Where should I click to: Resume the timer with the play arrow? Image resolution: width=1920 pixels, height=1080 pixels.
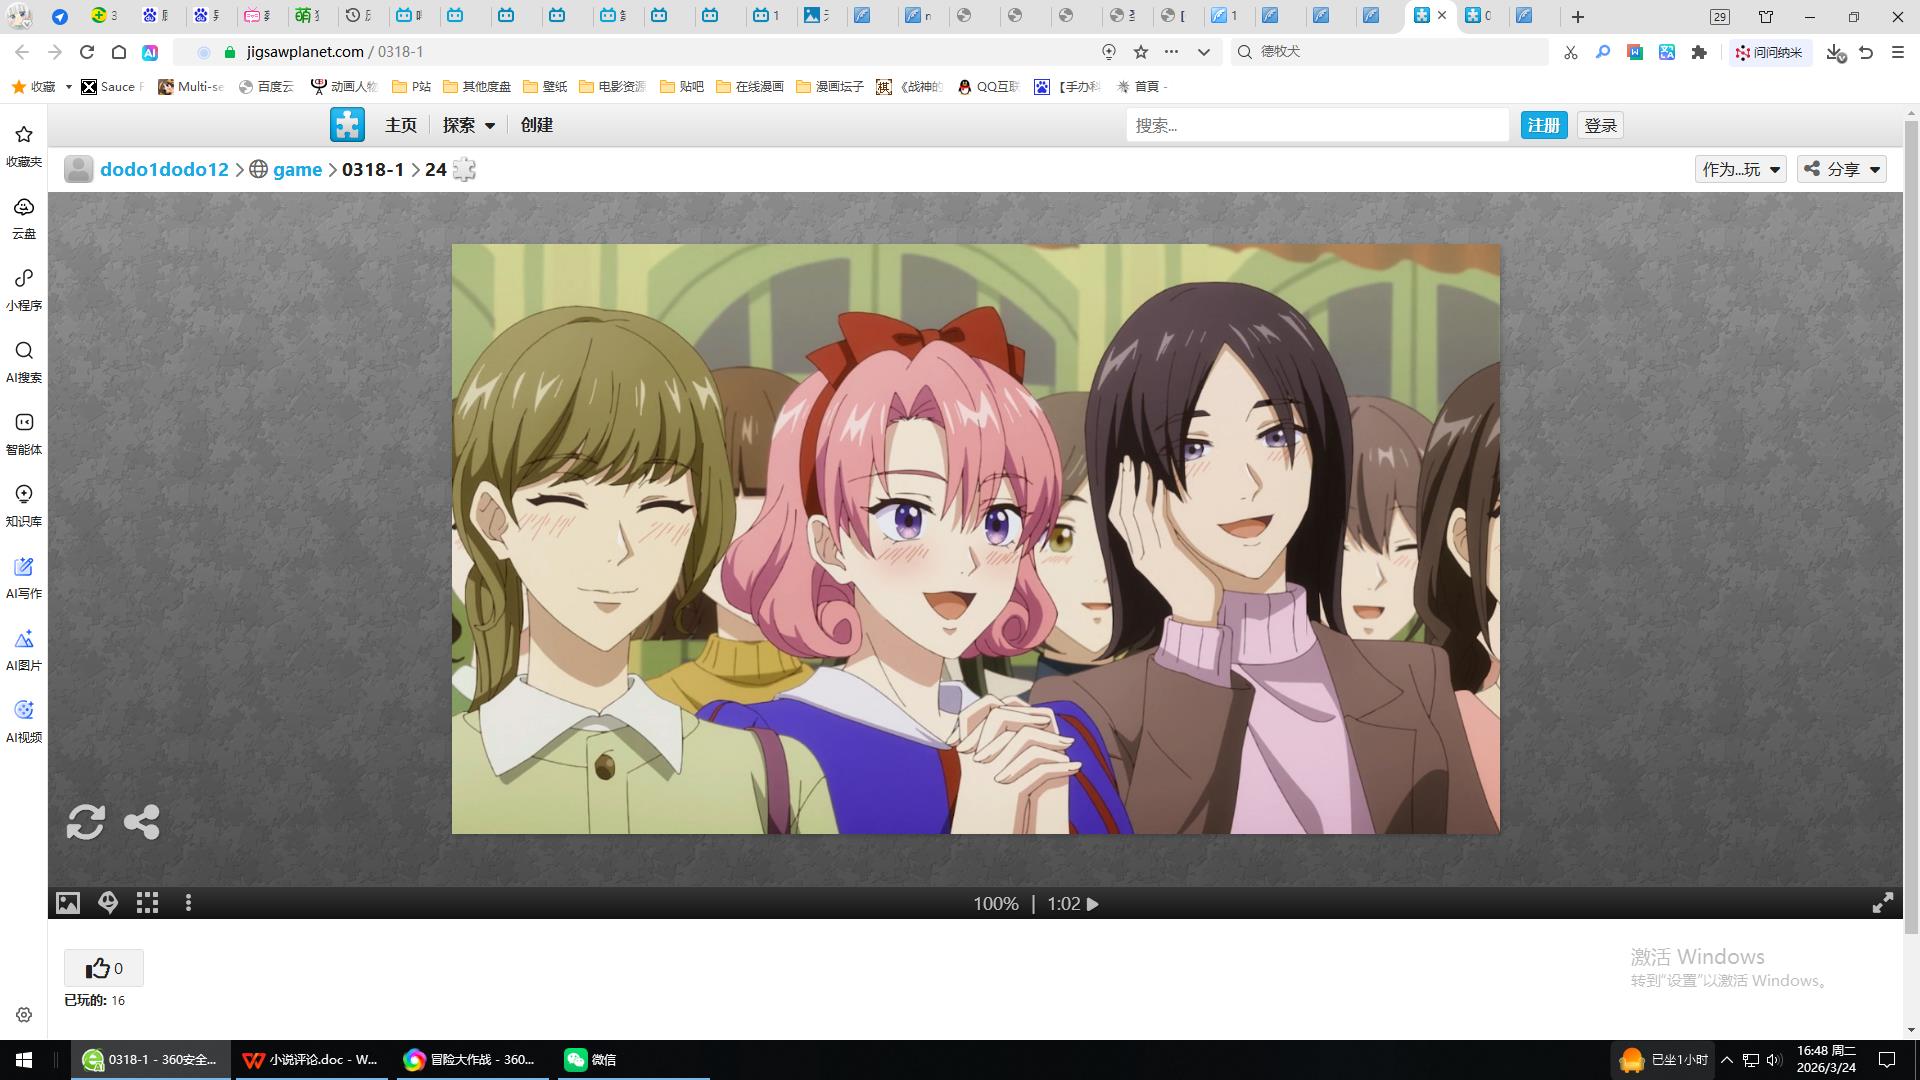click(x=1093, y=904)
